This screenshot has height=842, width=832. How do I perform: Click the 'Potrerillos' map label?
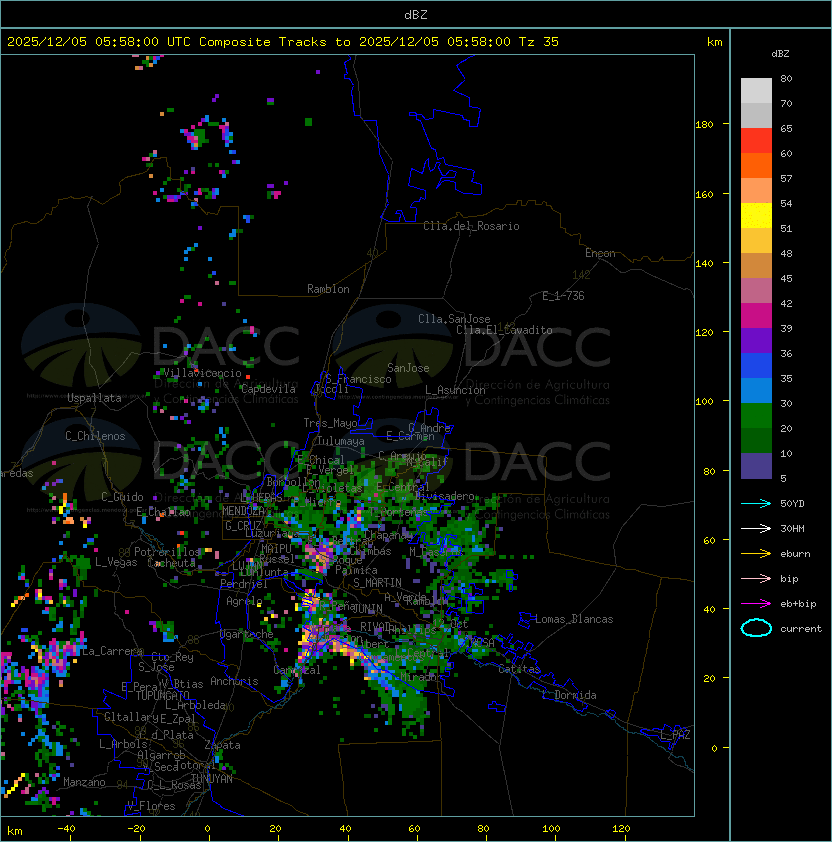pyautogui.click(x=167, y=552)
